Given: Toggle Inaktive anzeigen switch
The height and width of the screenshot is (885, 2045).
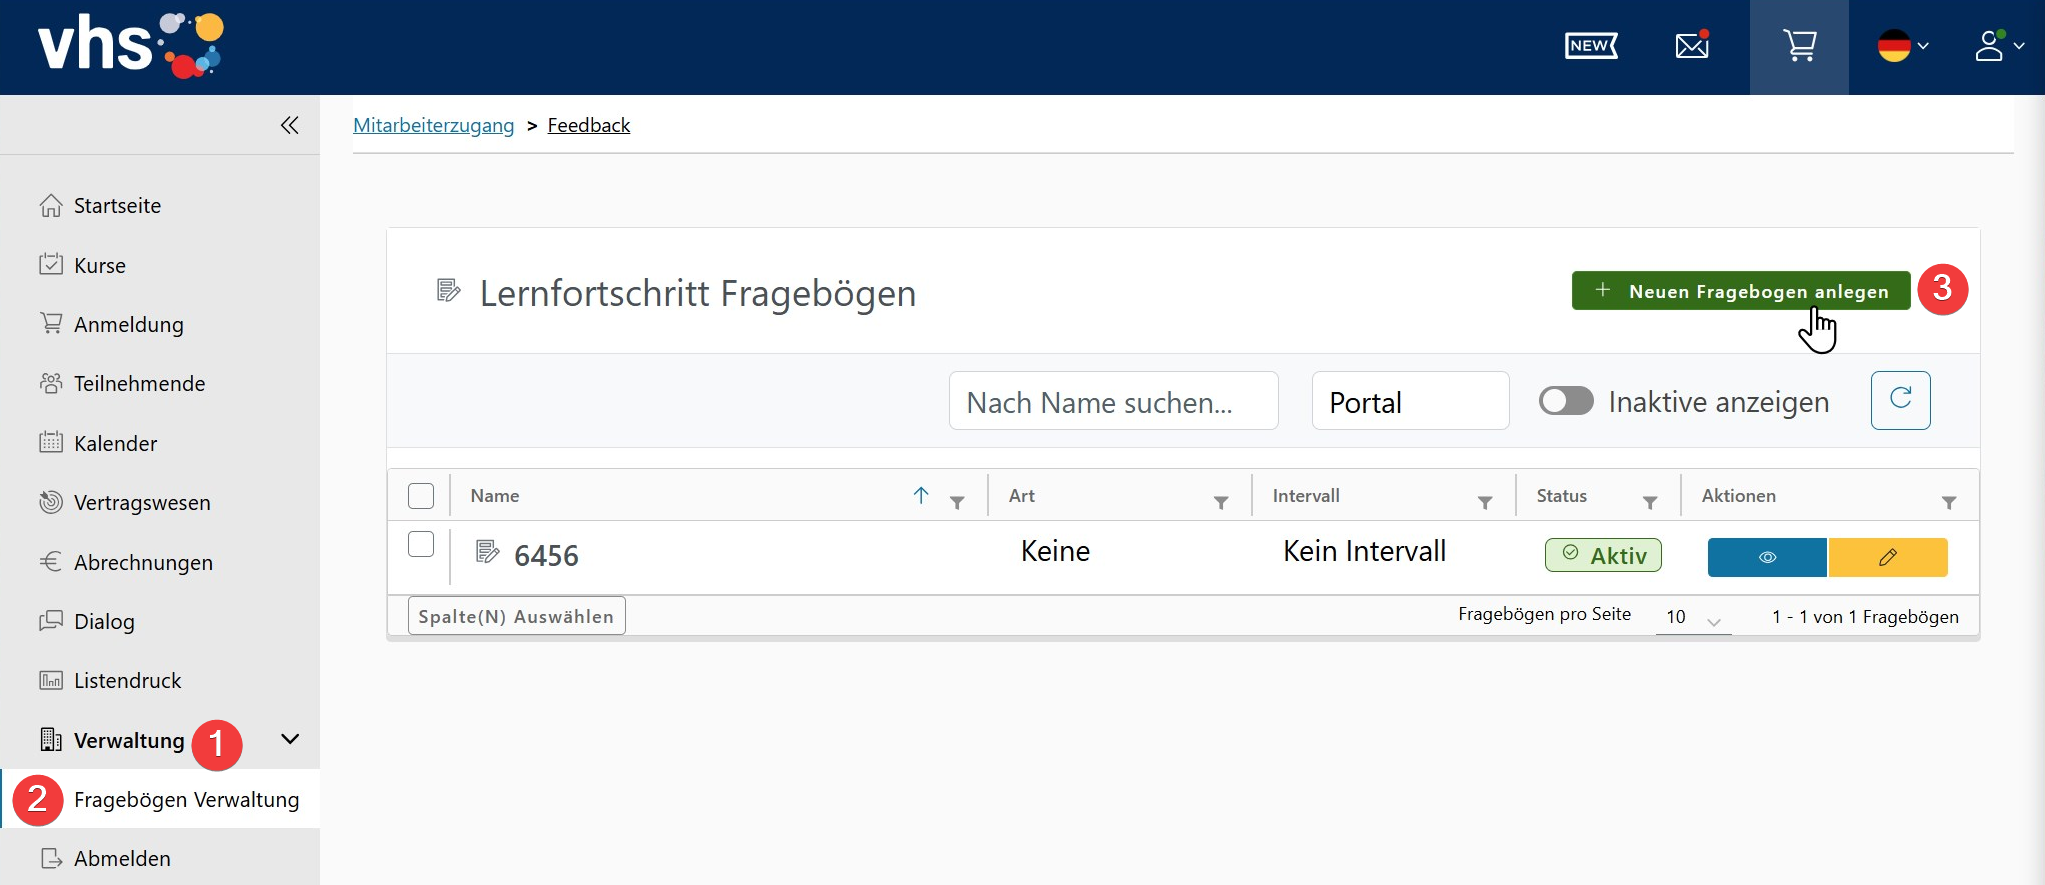Looking at the screenshot, I should coord(1566,401).
